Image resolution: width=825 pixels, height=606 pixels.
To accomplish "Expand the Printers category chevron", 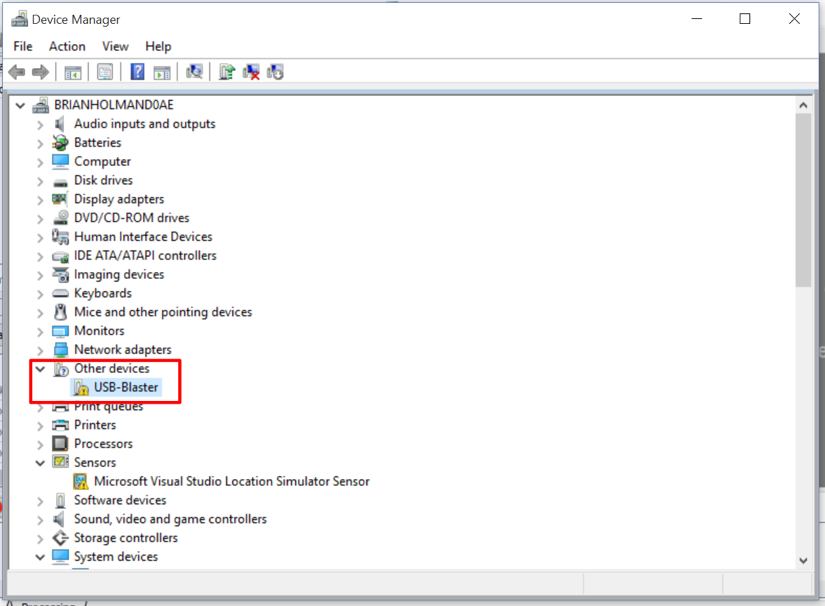I will click(40, 426).
